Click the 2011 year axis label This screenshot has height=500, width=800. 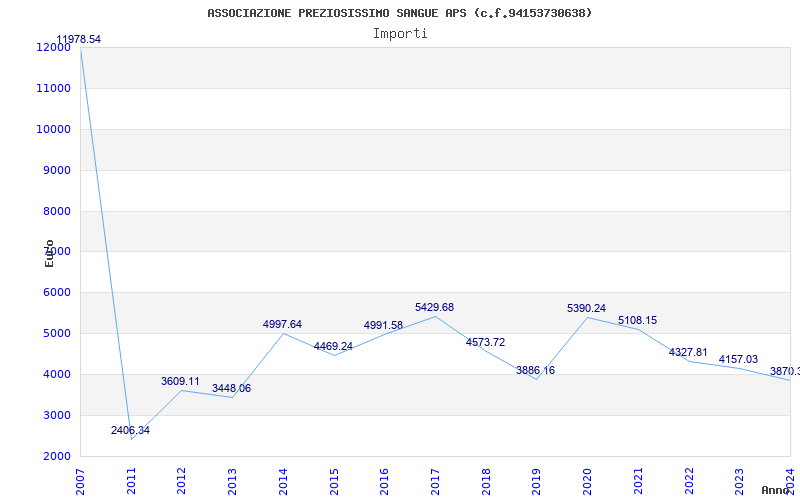(x=131, y=482)
